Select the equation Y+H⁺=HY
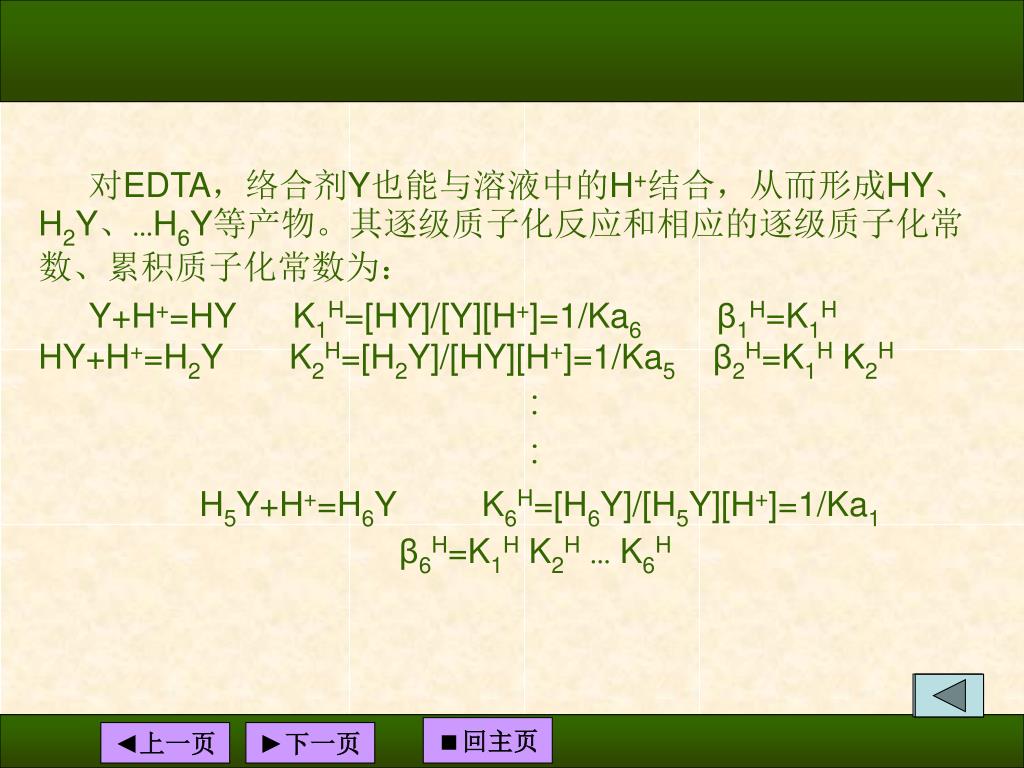The width and height of the screenshot is (1024, 768). 163,317
